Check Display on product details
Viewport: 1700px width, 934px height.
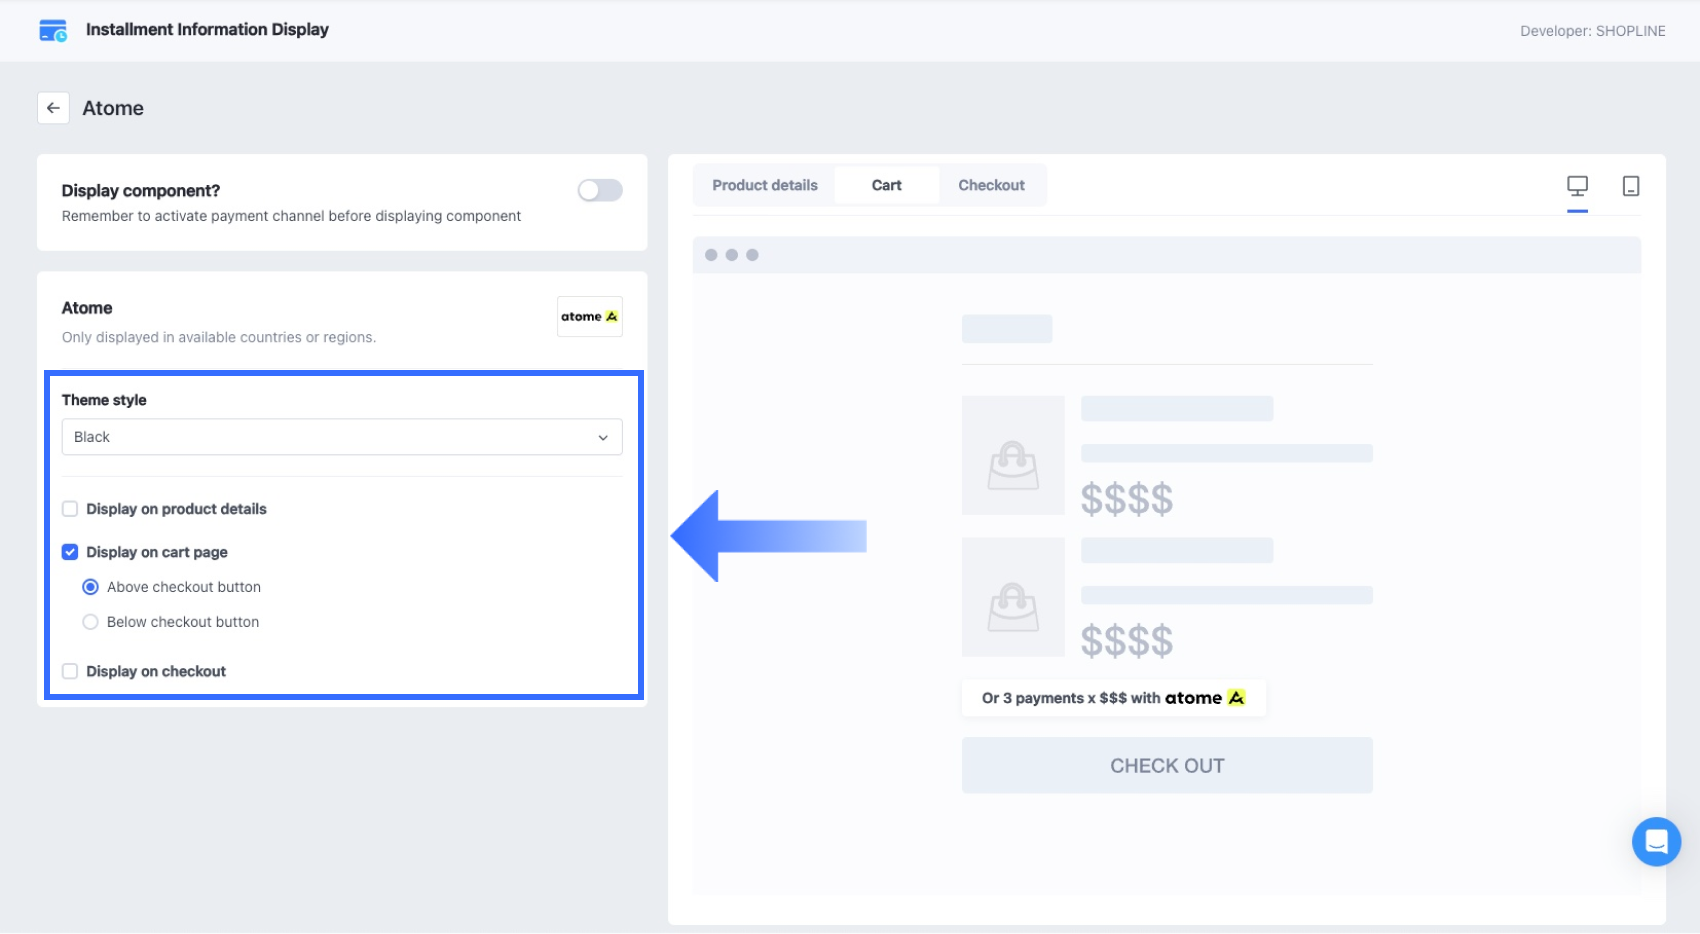(70, 509)
